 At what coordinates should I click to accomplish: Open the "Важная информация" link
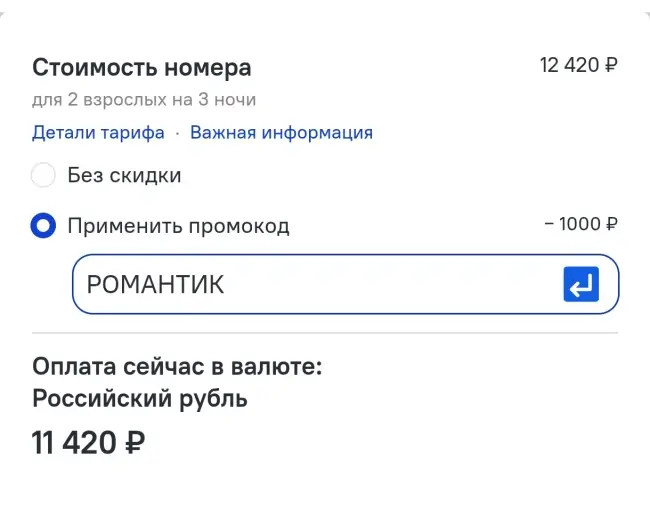tap(281, 132)
